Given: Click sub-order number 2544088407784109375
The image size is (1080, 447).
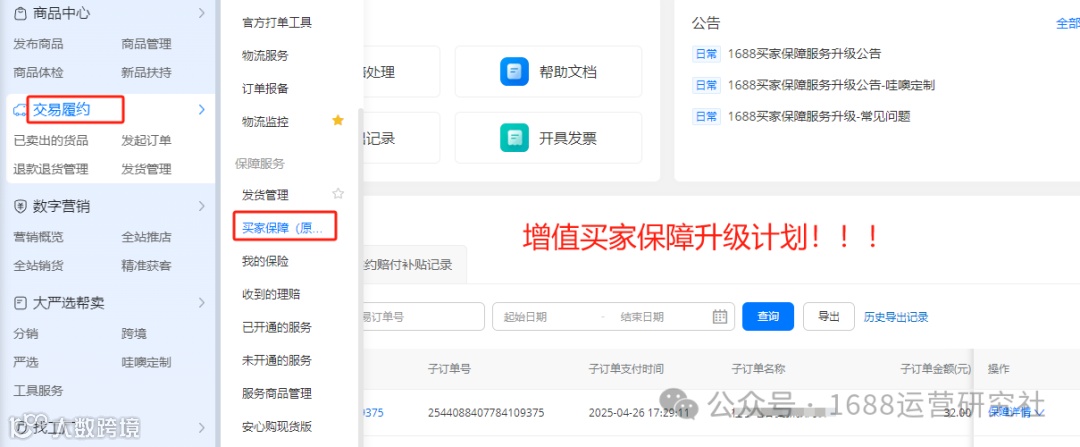Looking at the screenshot, I should pos(486,413).
